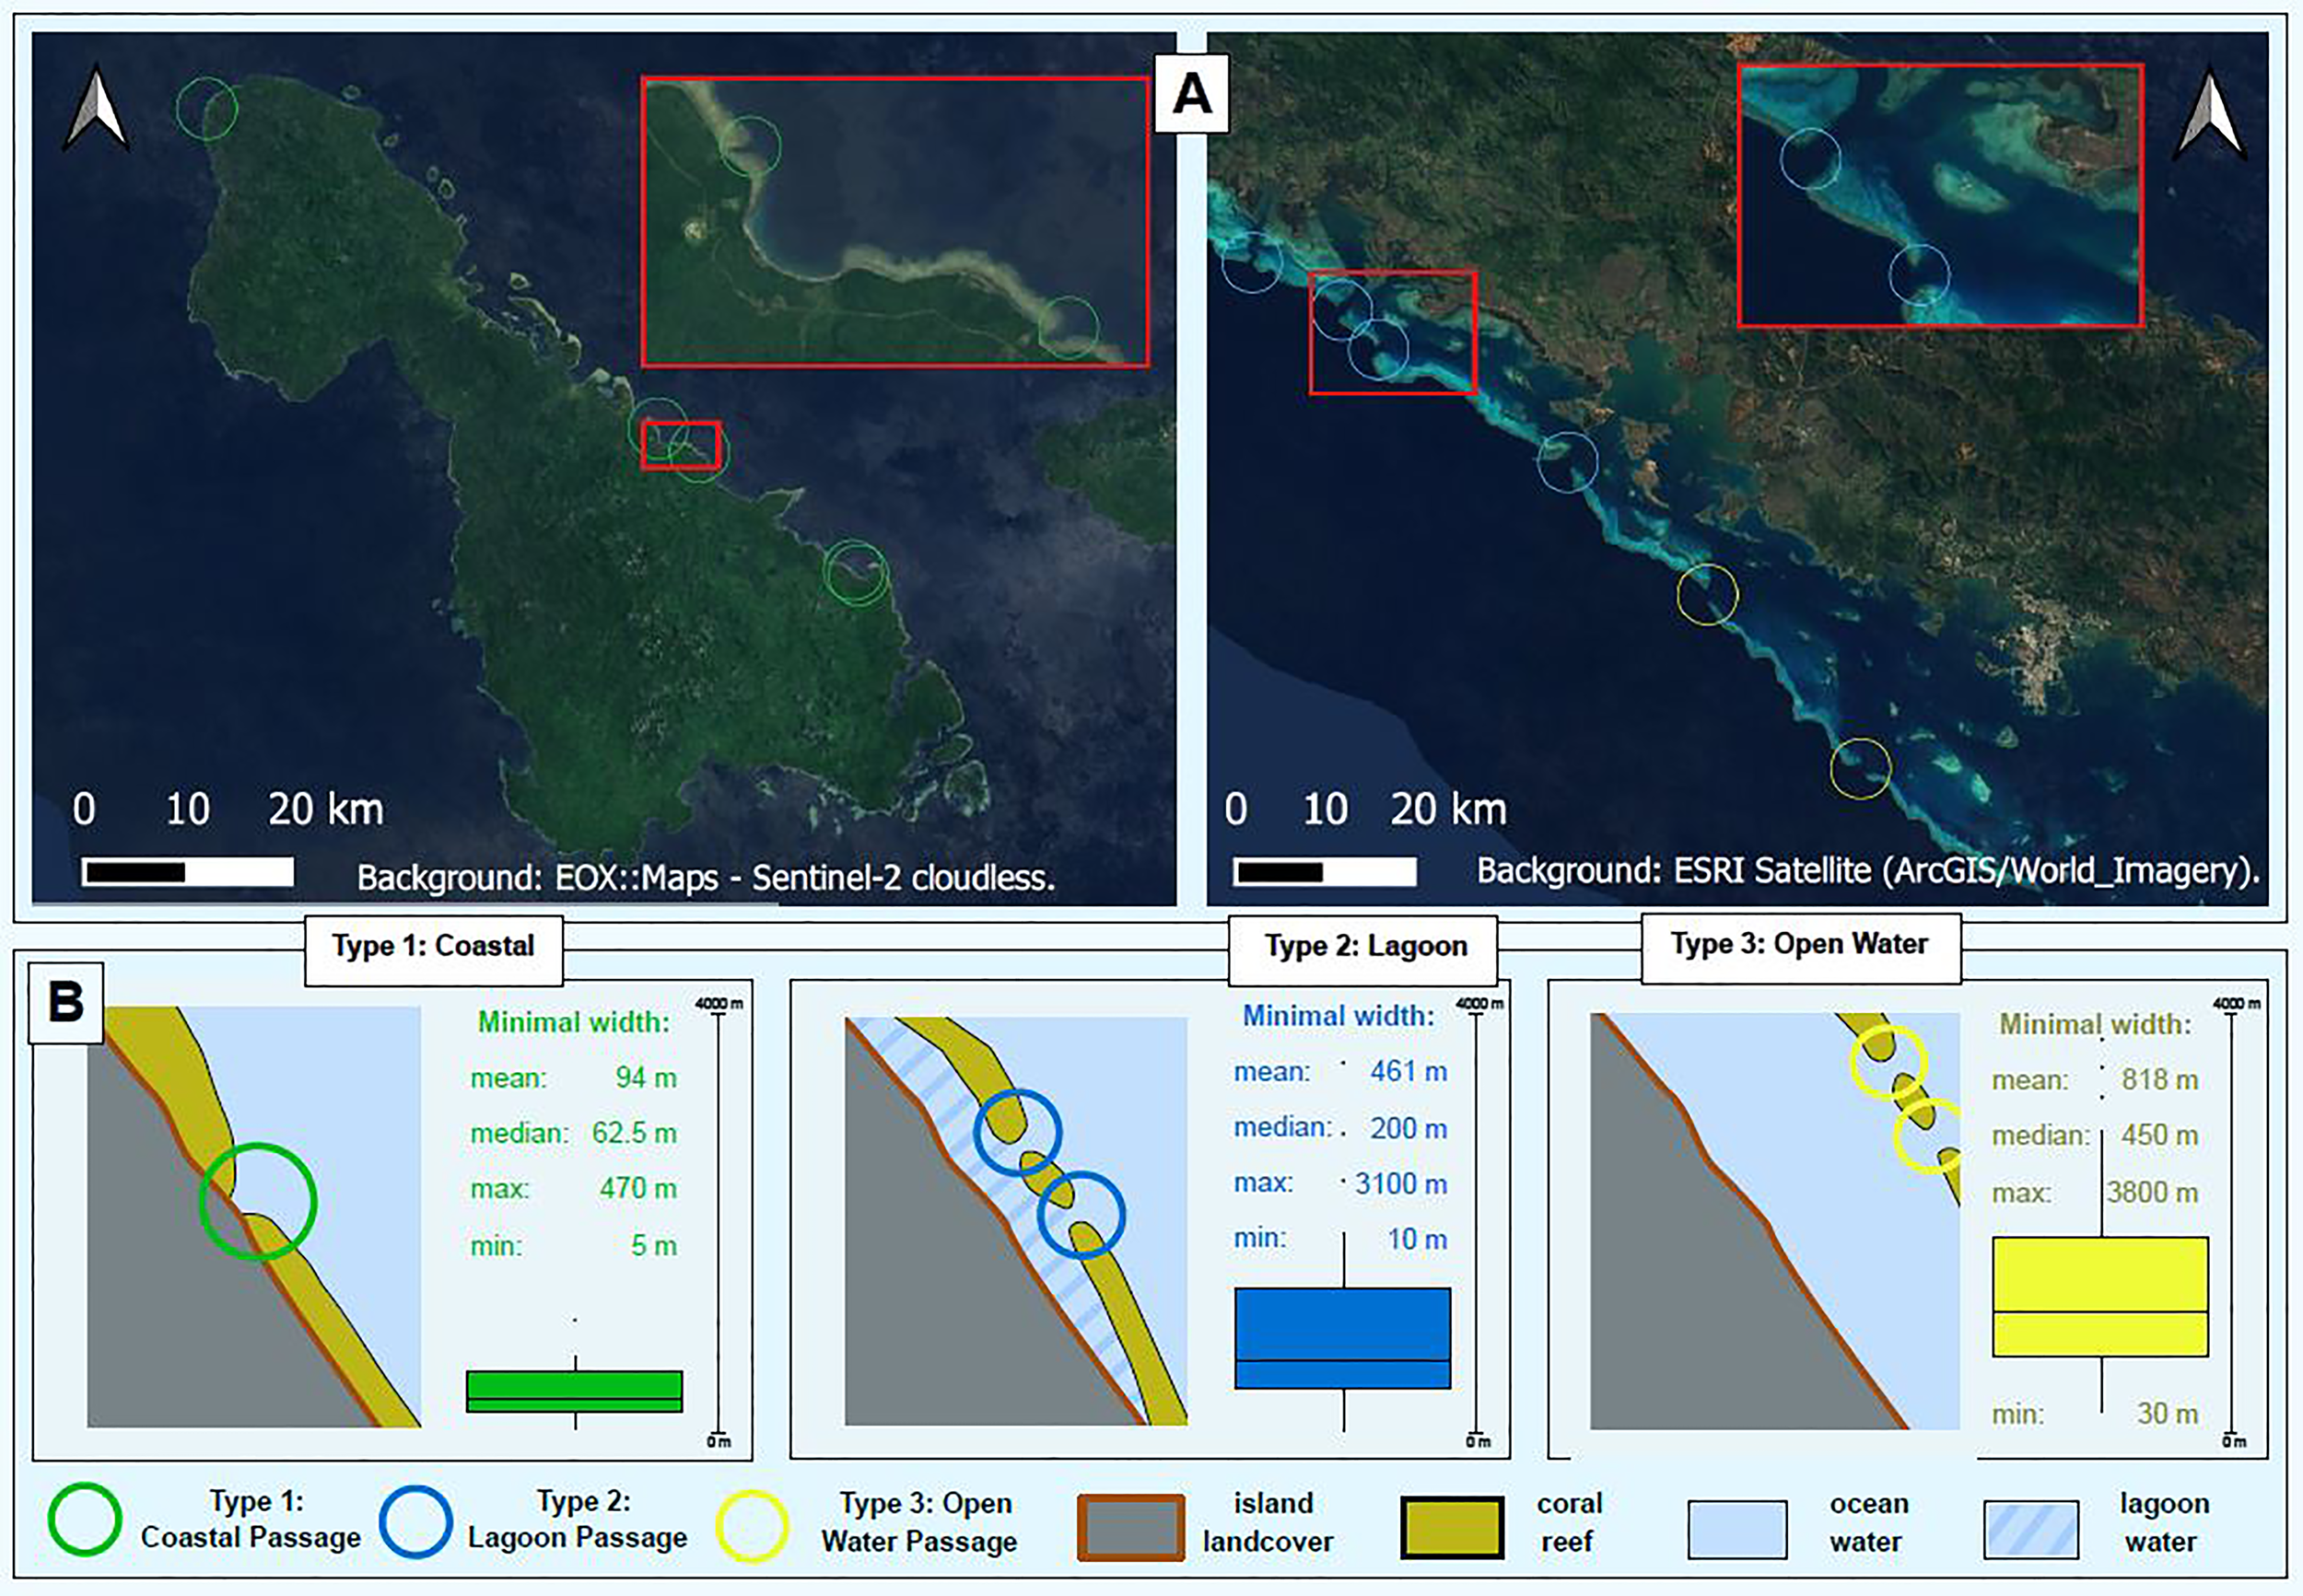Click the green circle in Type 1 diagram
The image size is (2303, 1596).
pyautogui.click(x=258, y=1200)
